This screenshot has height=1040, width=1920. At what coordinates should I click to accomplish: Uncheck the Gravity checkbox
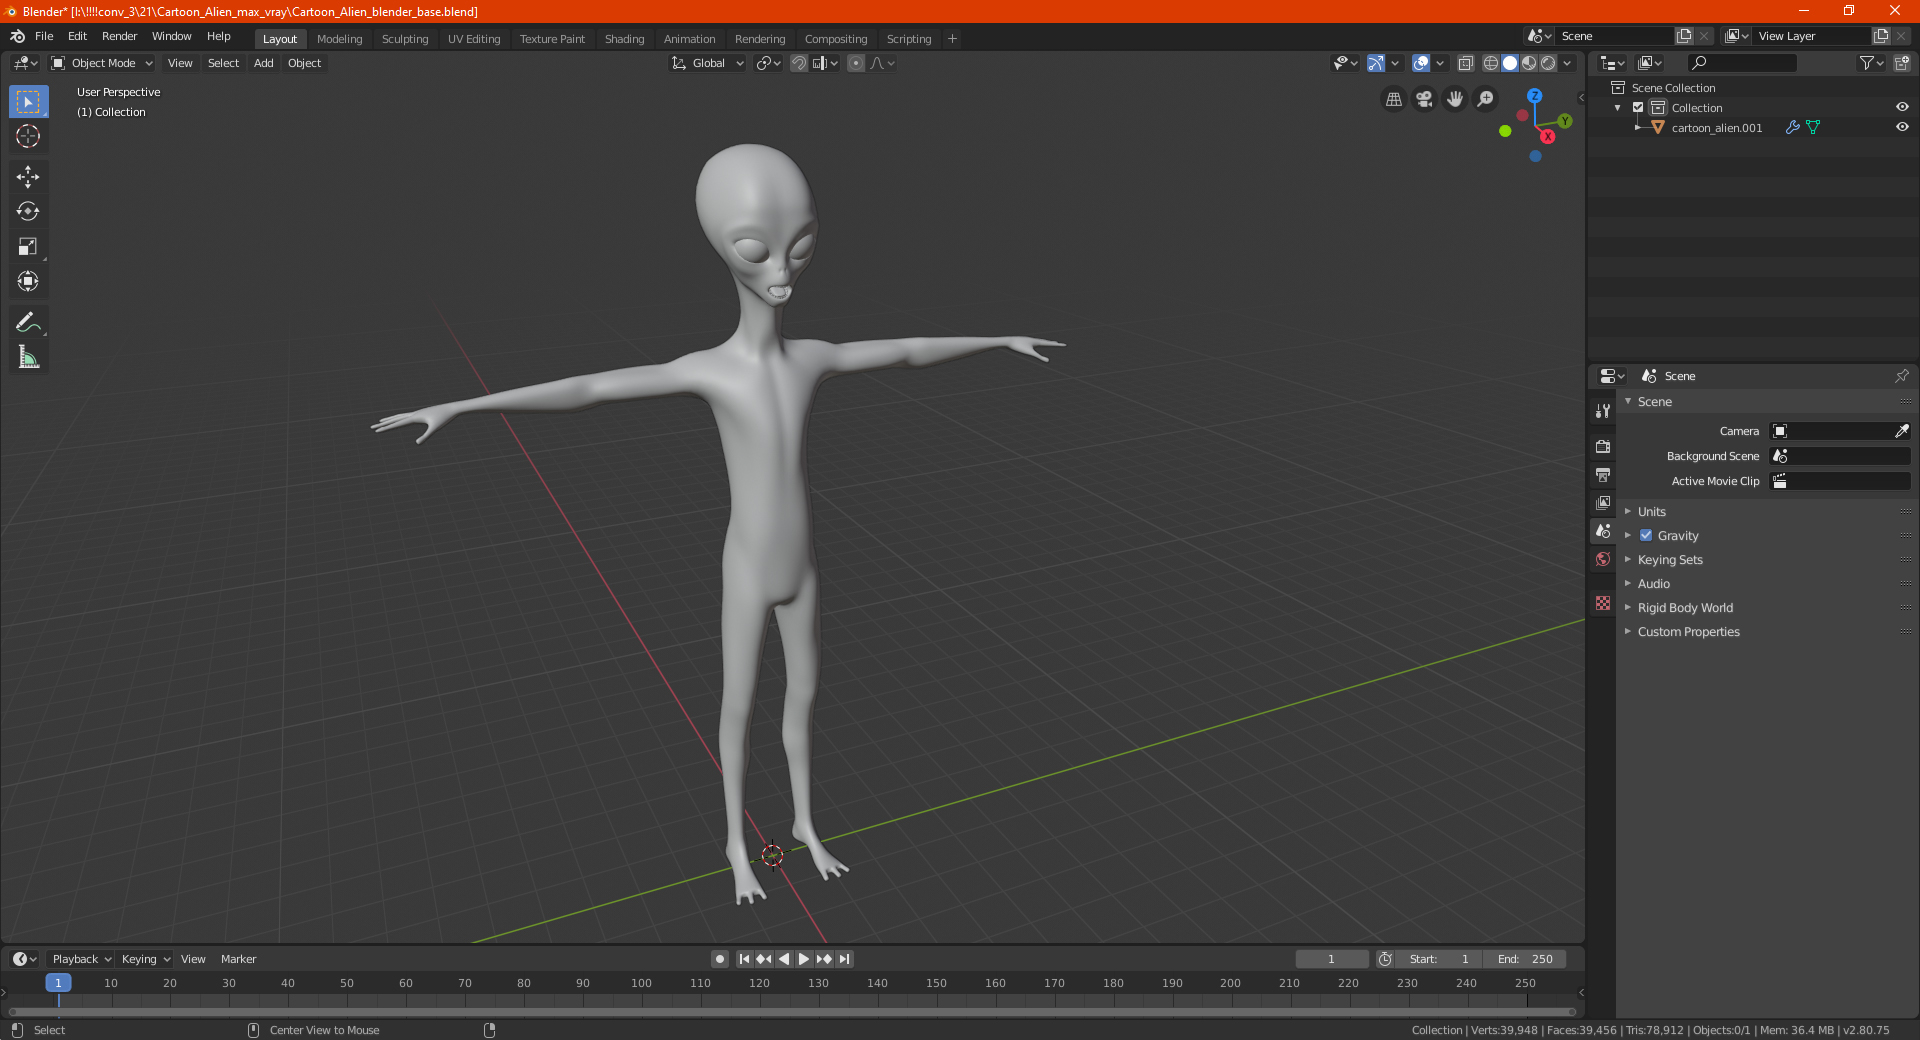(1646, 535)
